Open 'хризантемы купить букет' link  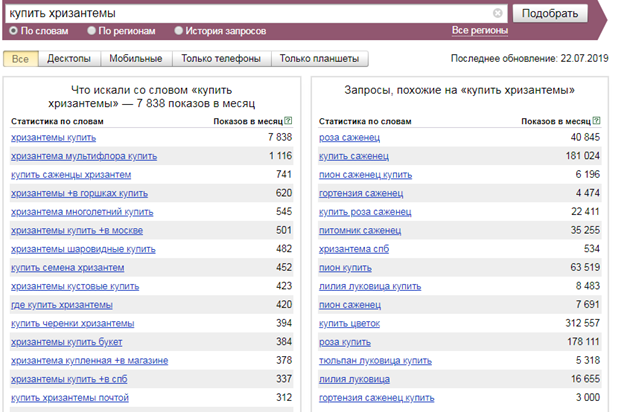(x=66, y=342)
